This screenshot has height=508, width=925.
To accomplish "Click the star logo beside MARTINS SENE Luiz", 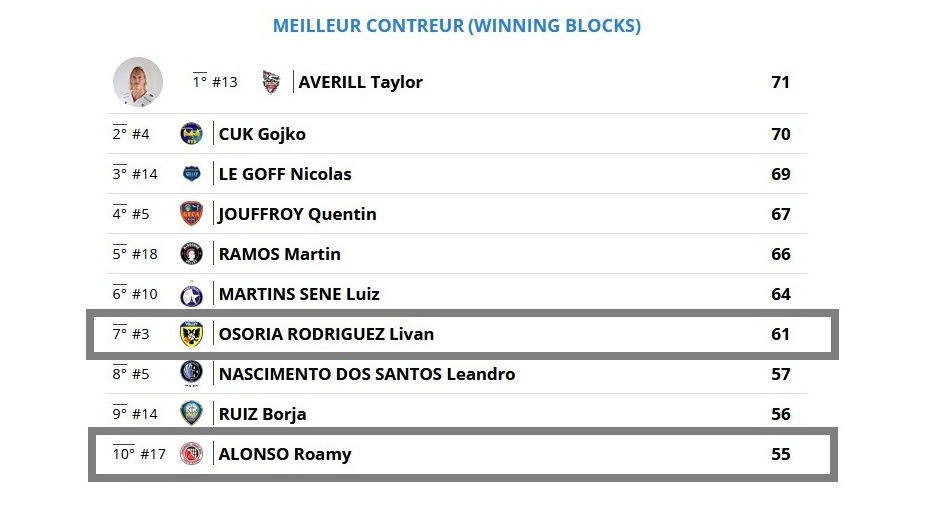I will coord(191,294).
